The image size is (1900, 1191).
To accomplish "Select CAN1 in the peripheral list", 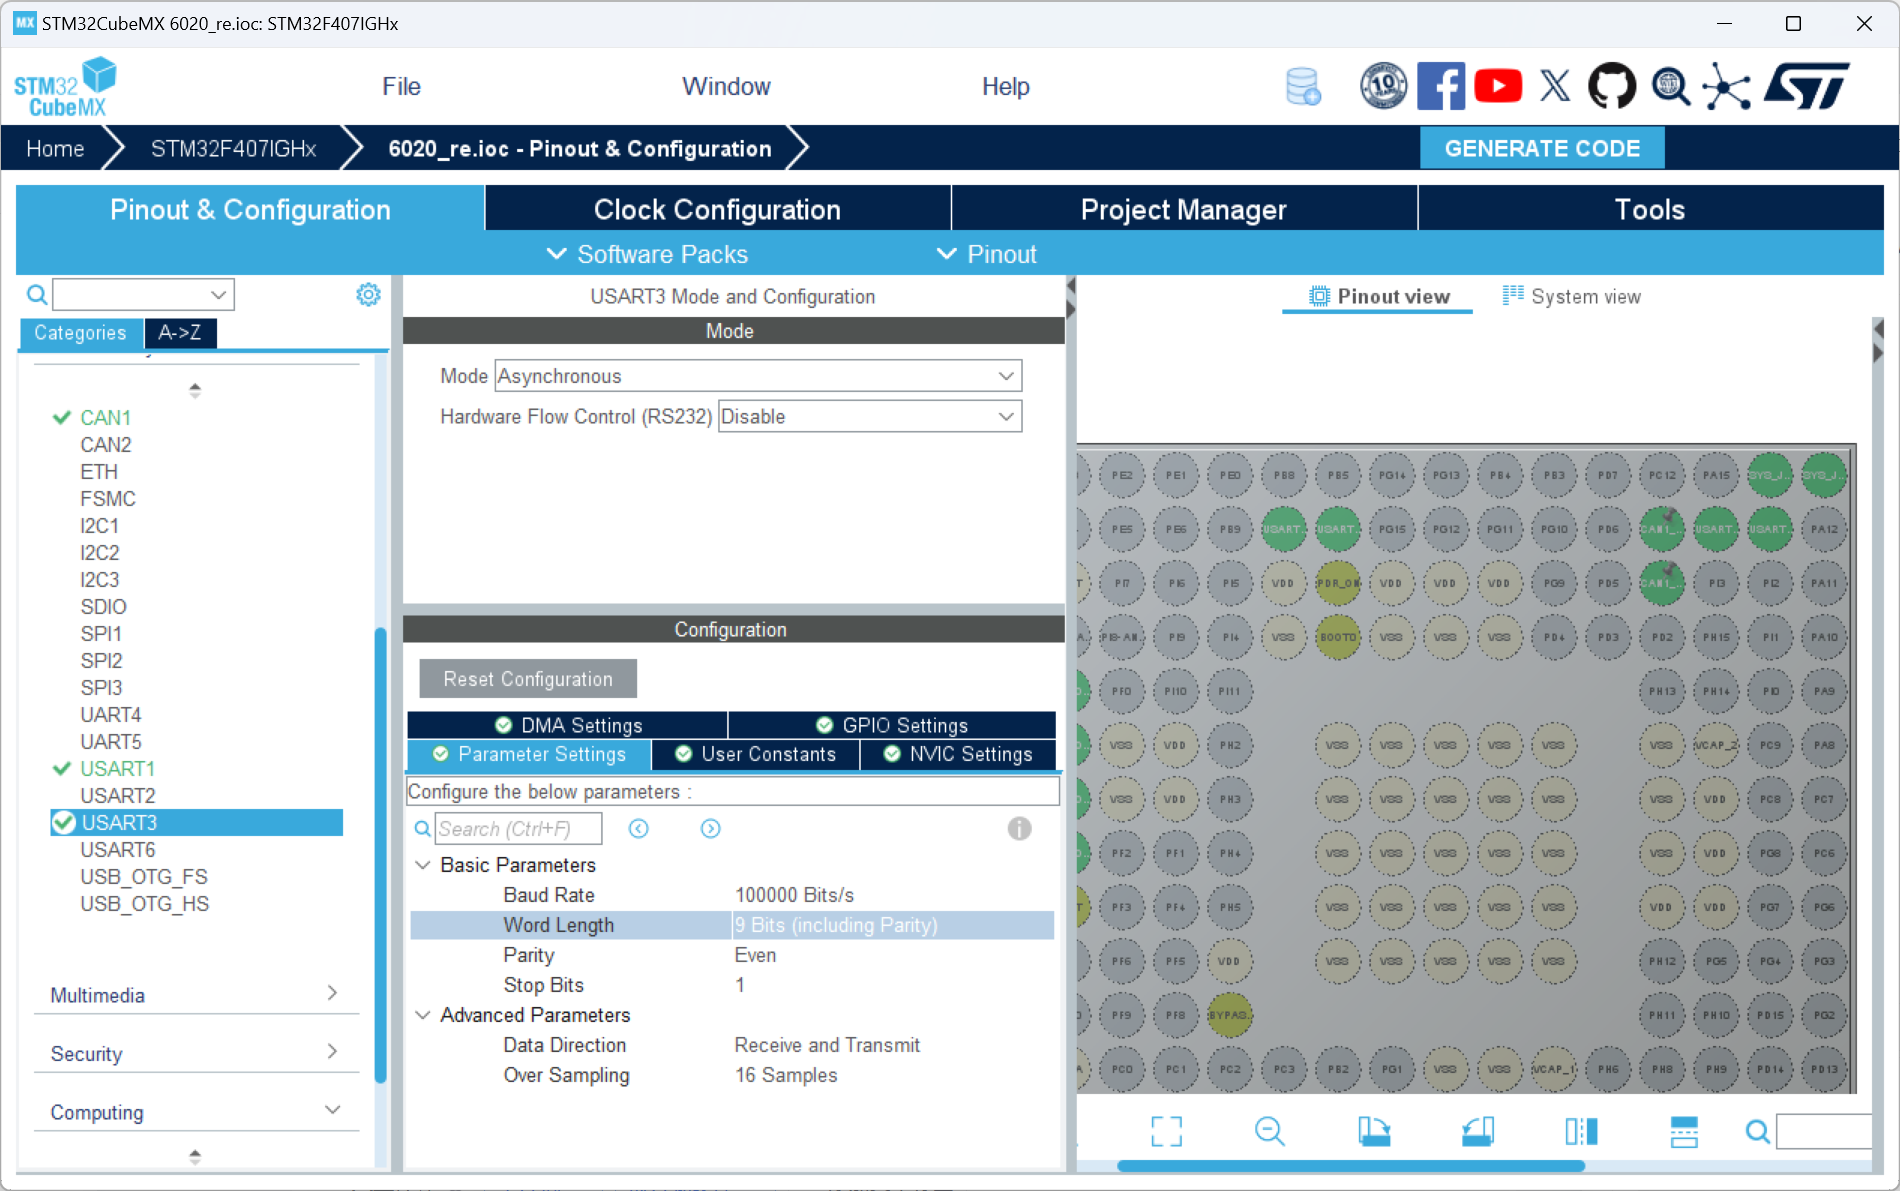I will click(x=106, y=417).
